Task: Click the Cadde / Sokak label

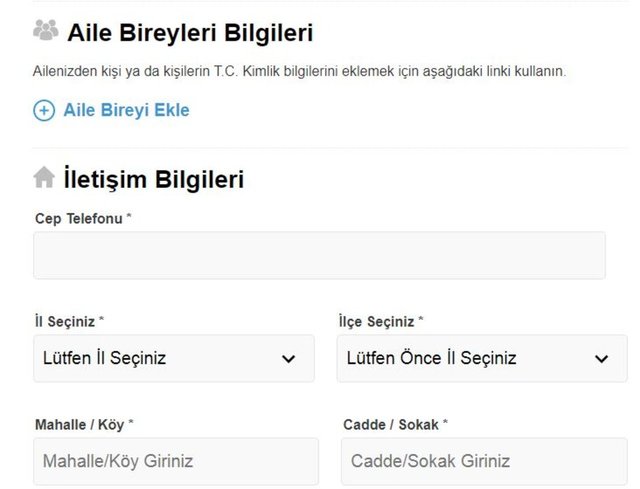Action: pos(390,424)
